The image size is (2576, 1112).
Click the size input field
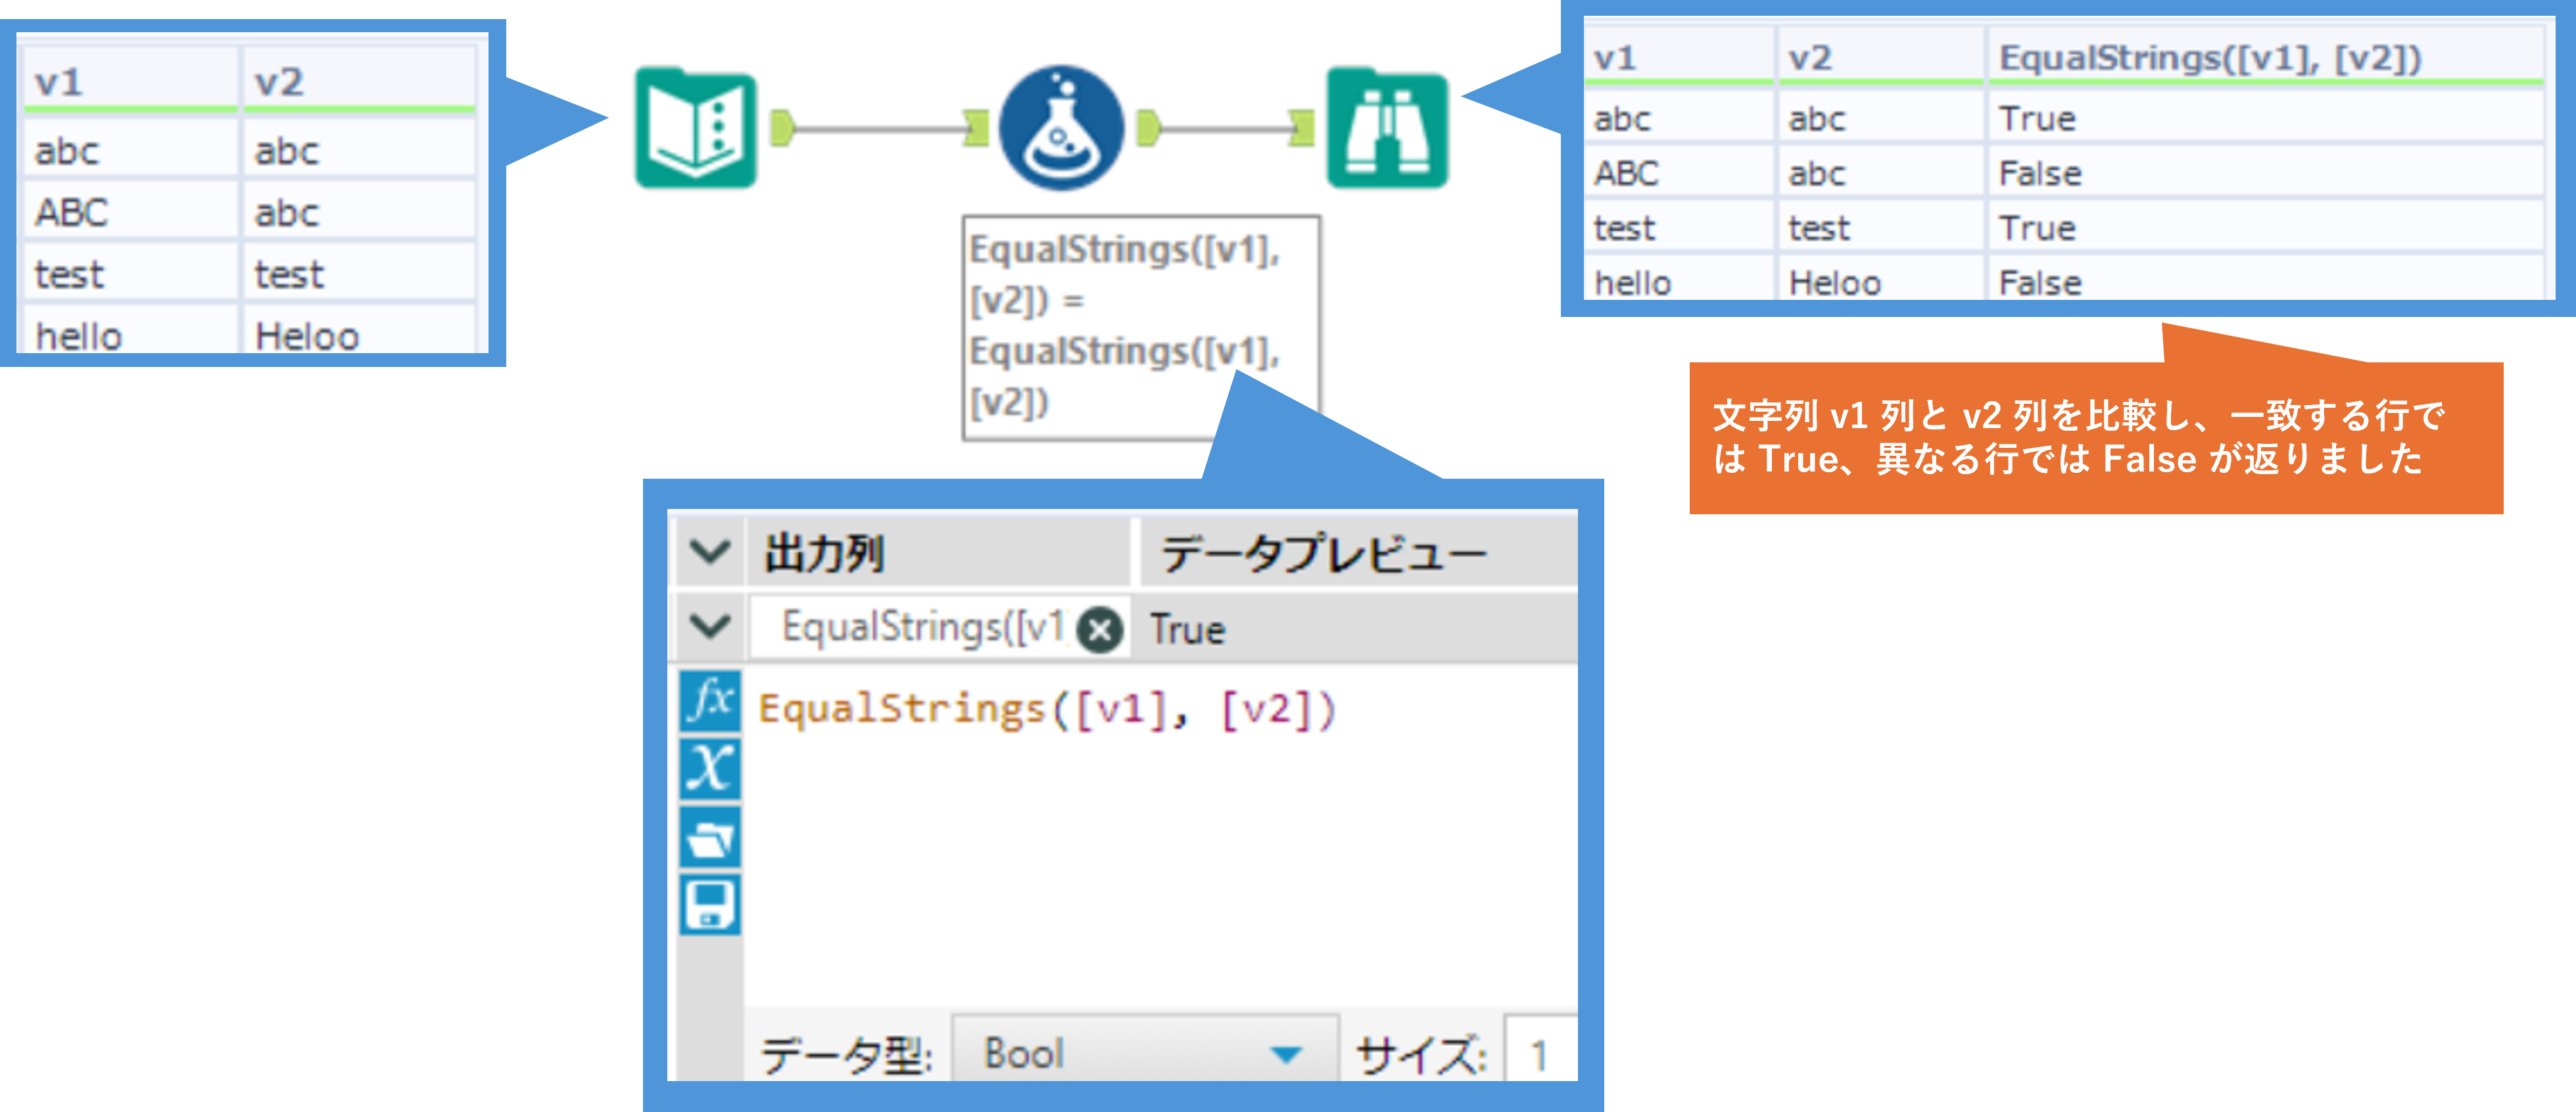[1540, 1055]
